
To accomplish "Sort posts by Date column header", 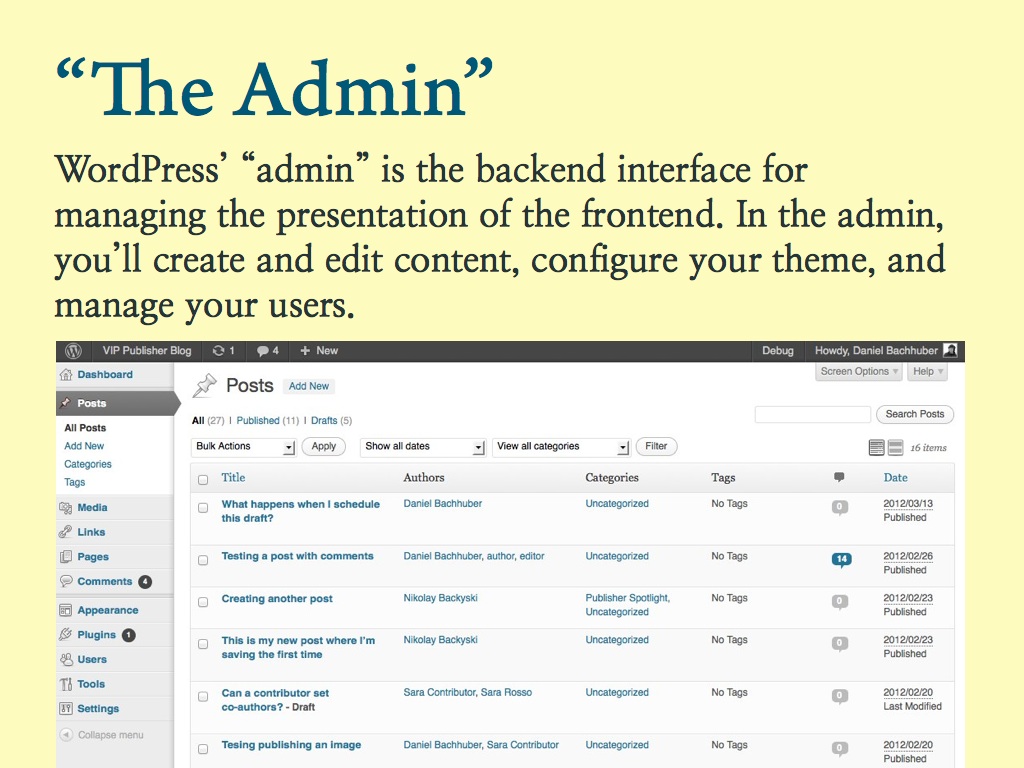I will [895, 477].
